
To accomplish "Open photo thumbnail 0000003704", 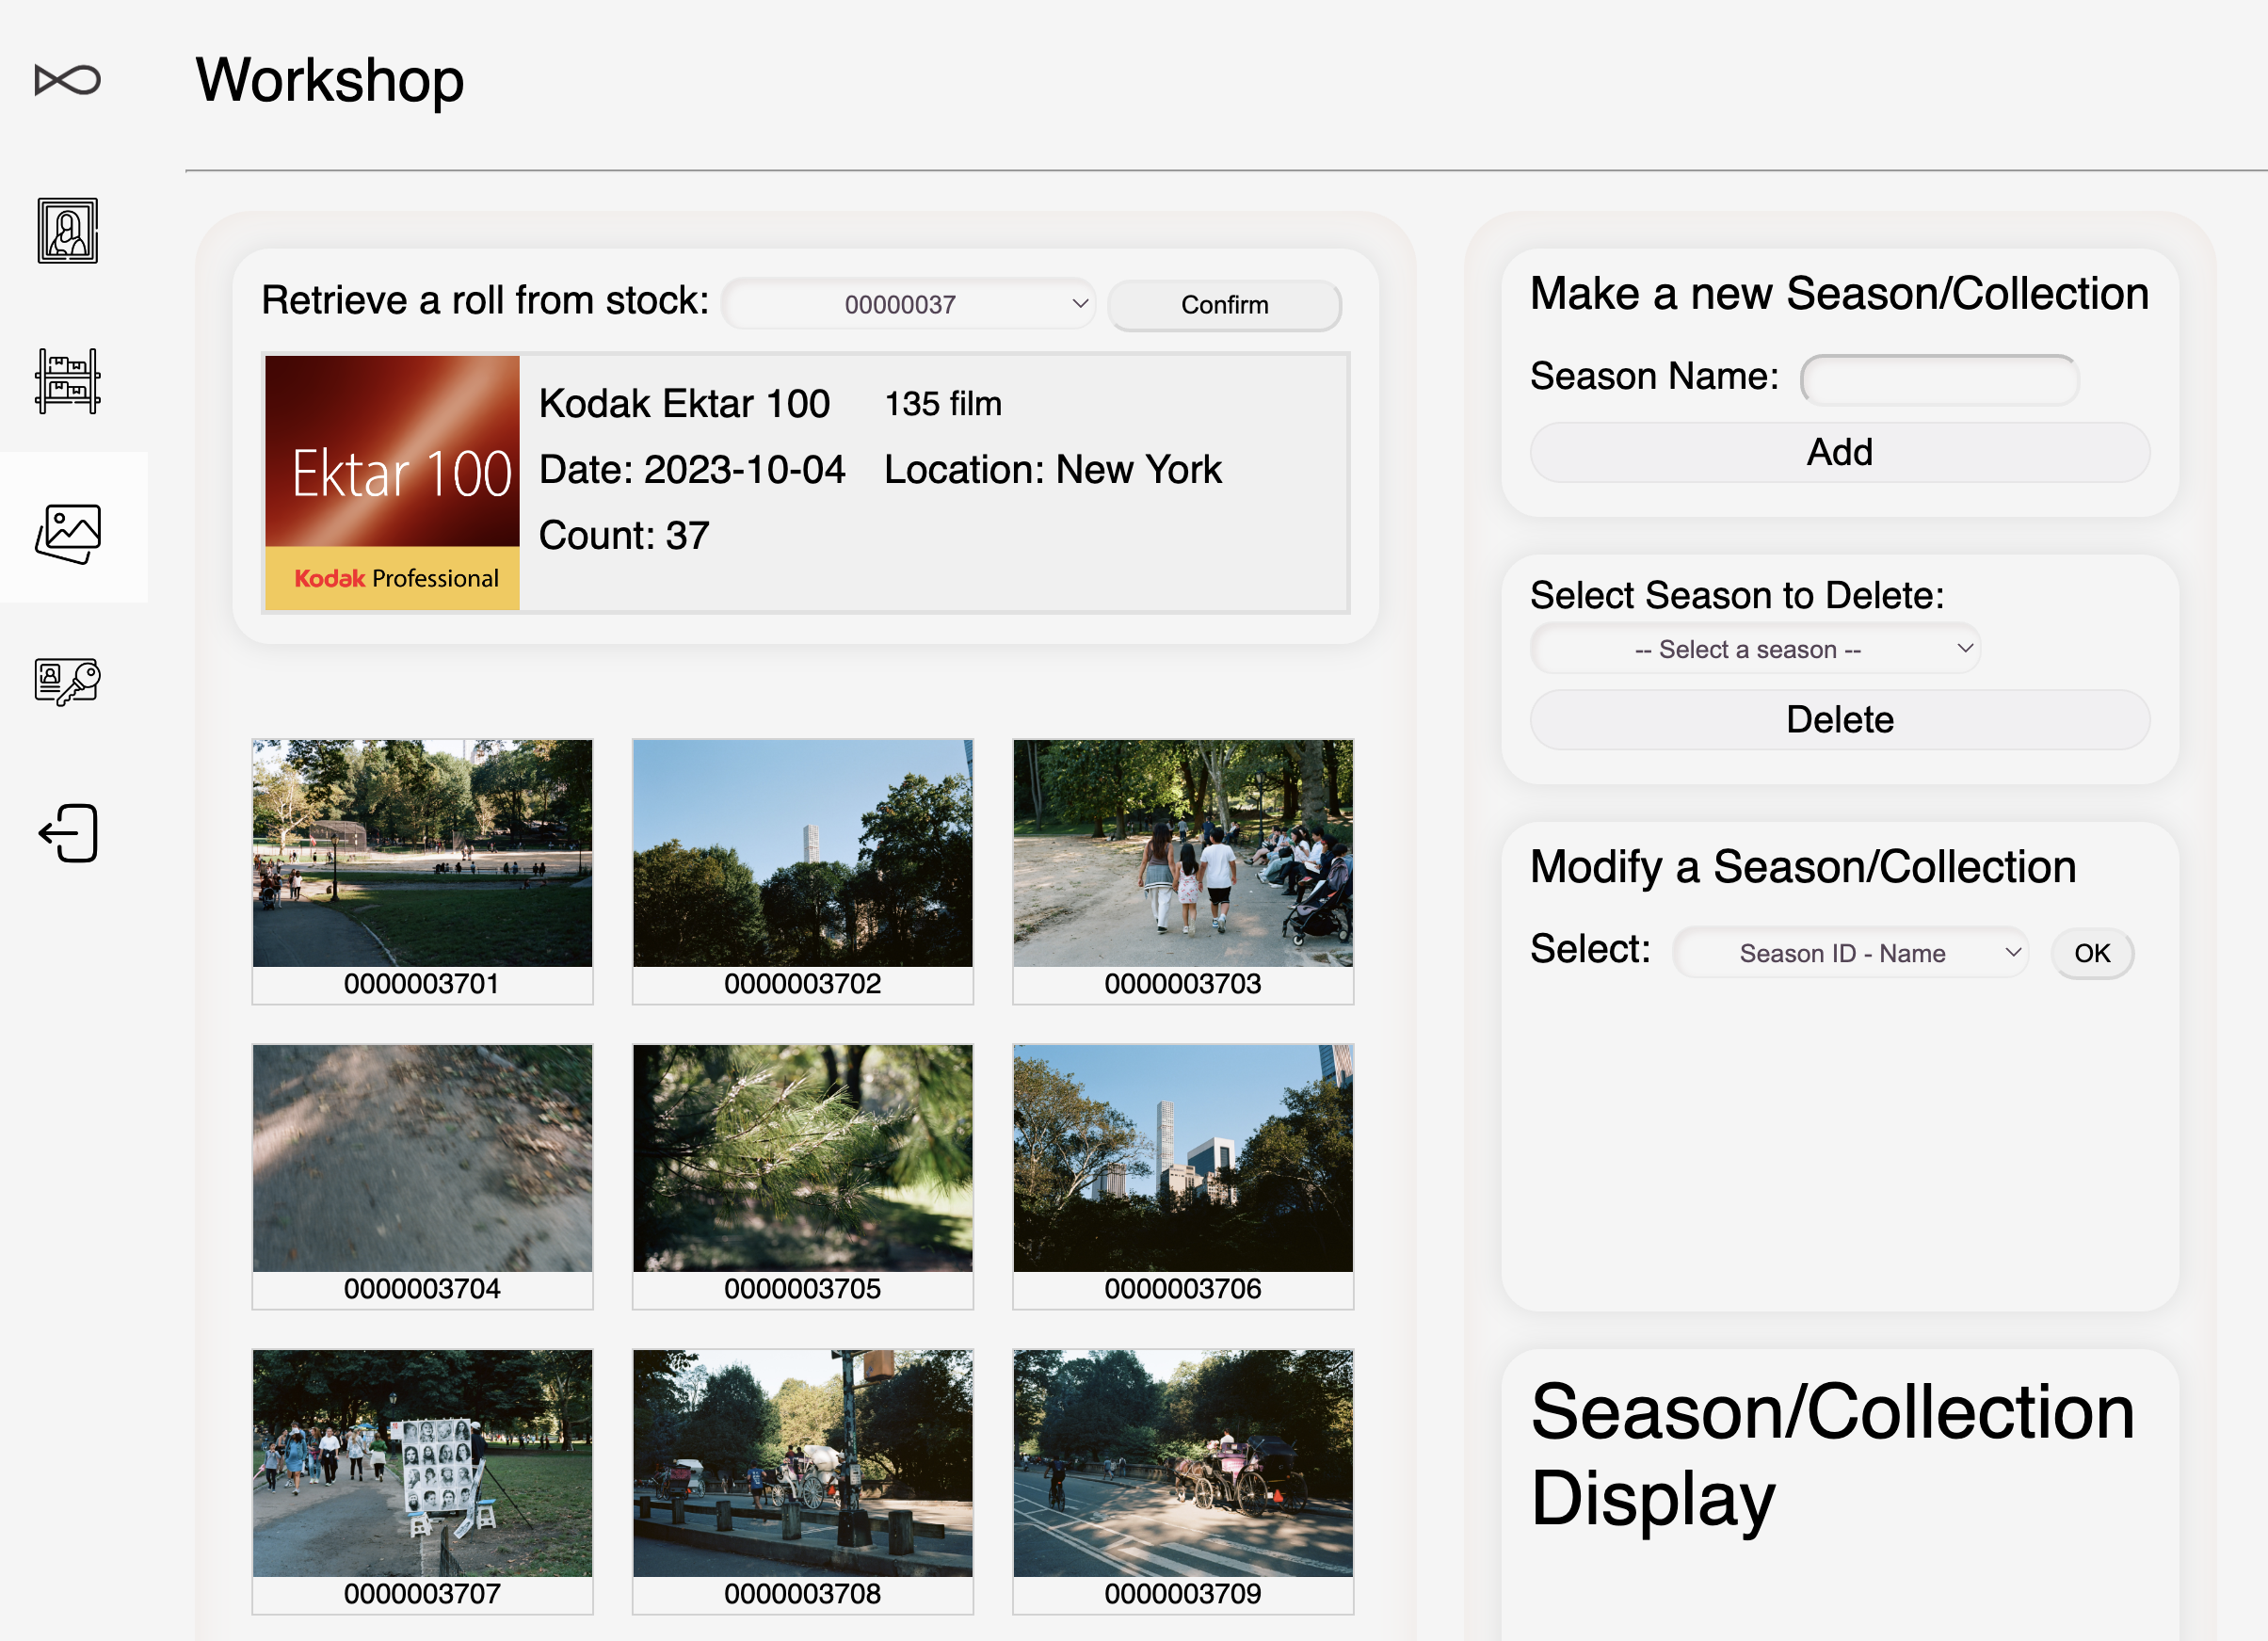I will (x=422, y=1176).
